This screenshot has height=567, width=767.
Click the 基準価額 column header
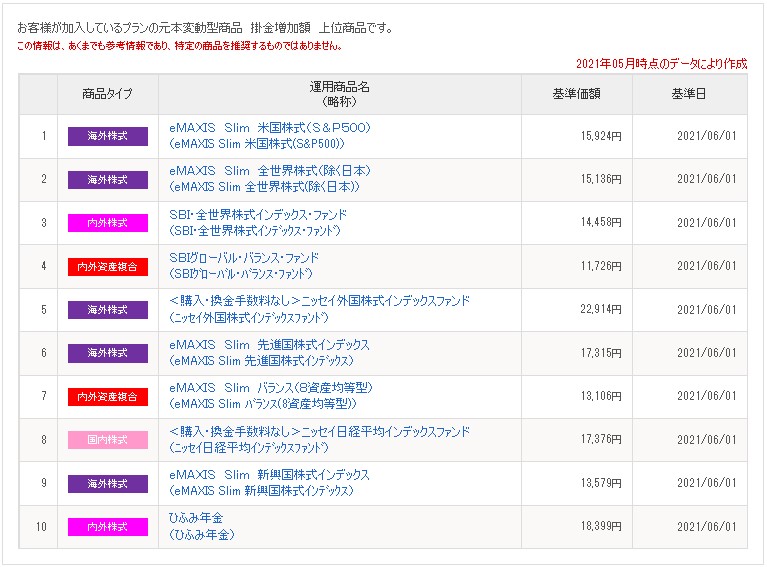pos(577,94)
